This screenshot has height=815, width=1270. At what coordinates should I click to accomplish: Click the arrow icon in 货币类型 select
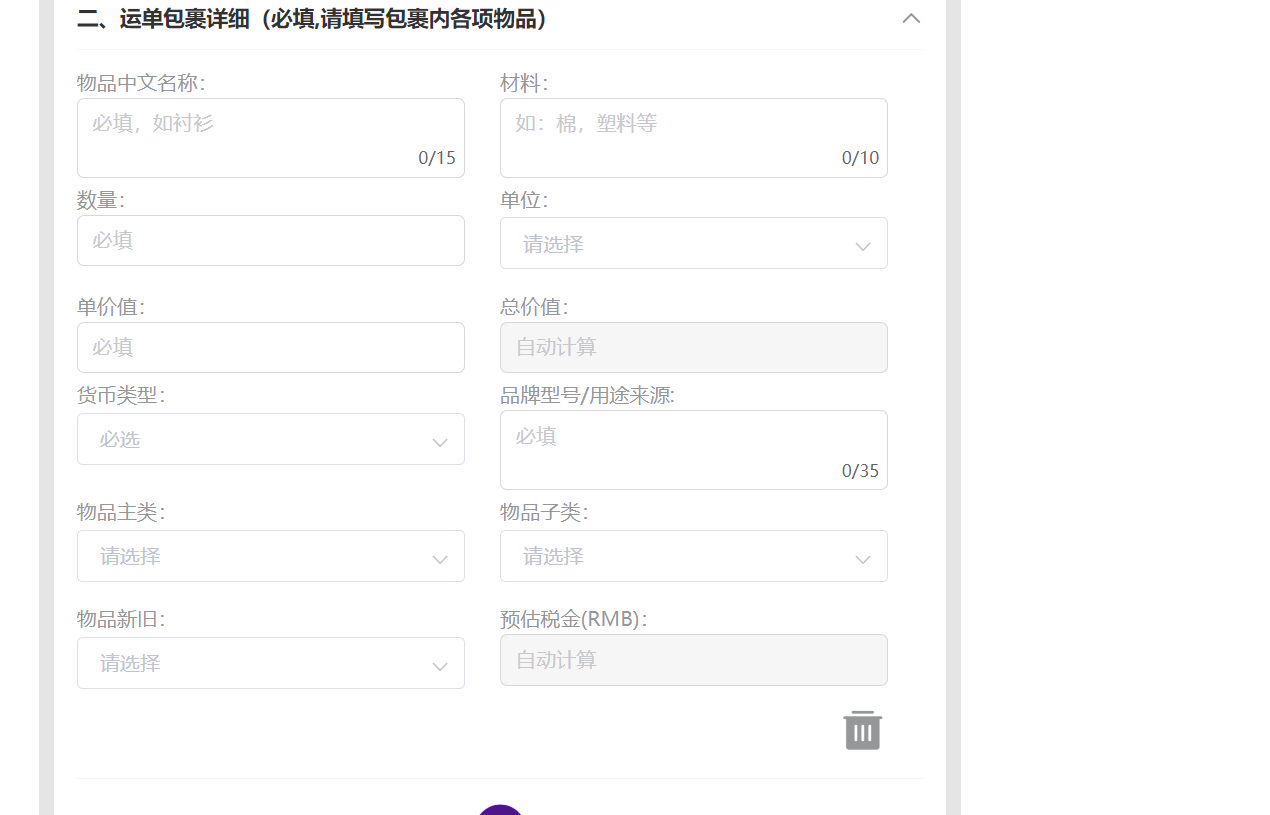click(440, 442)
